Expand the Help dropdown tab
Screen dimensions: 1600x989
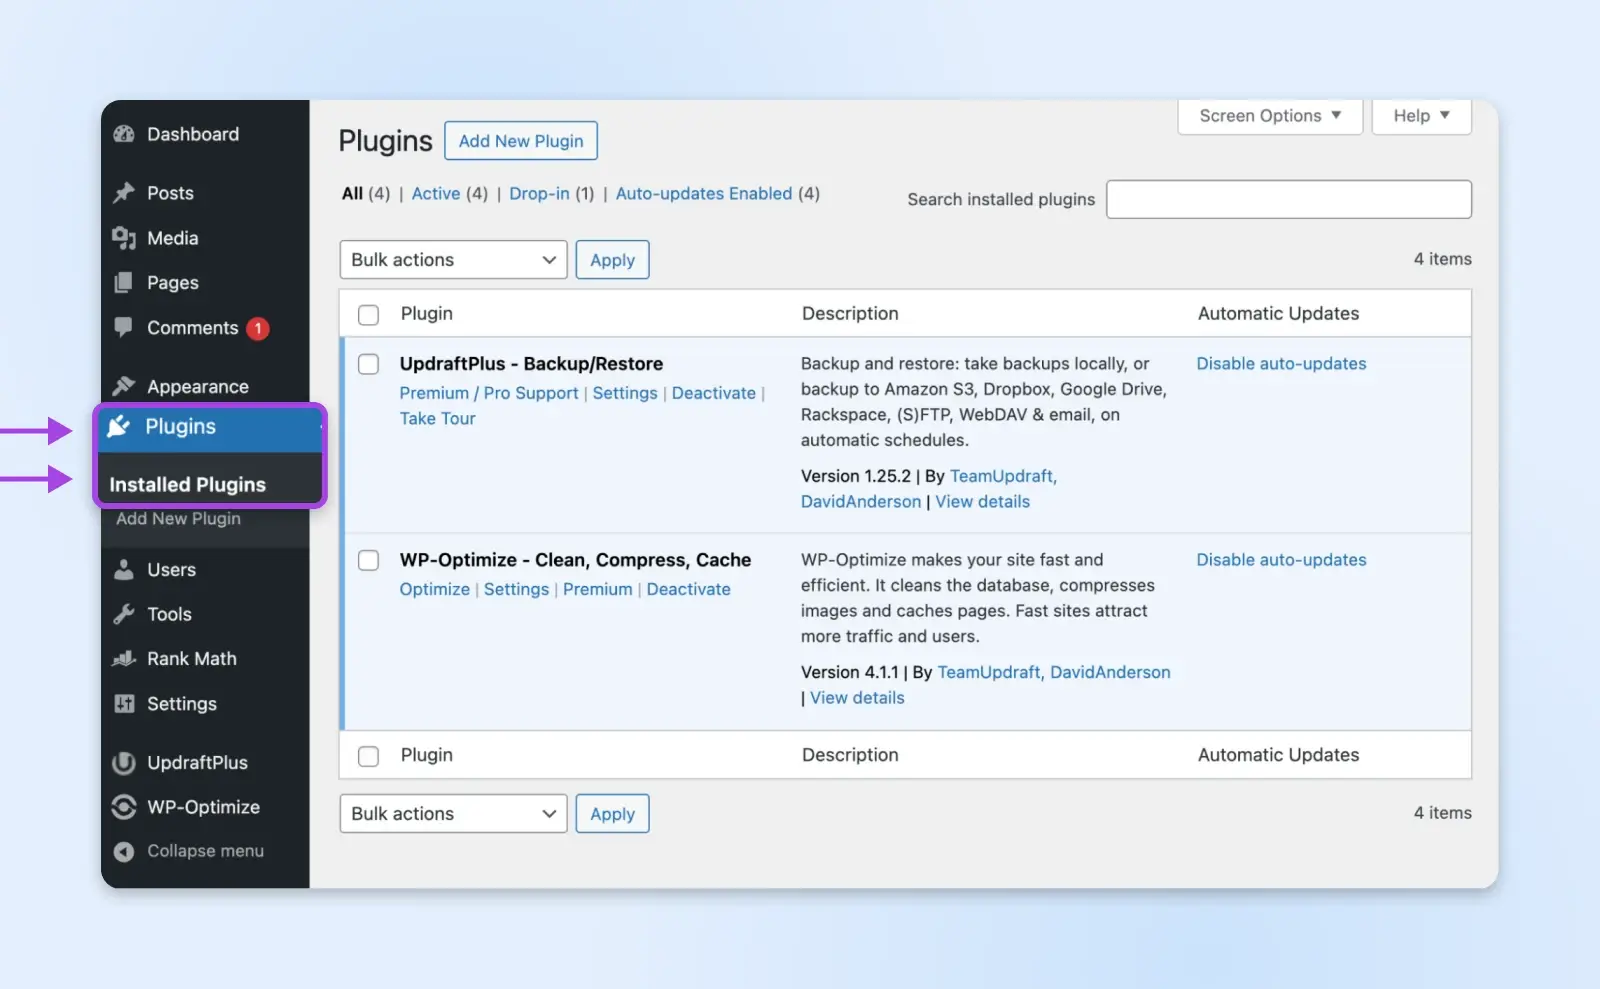coord(1421,116)
